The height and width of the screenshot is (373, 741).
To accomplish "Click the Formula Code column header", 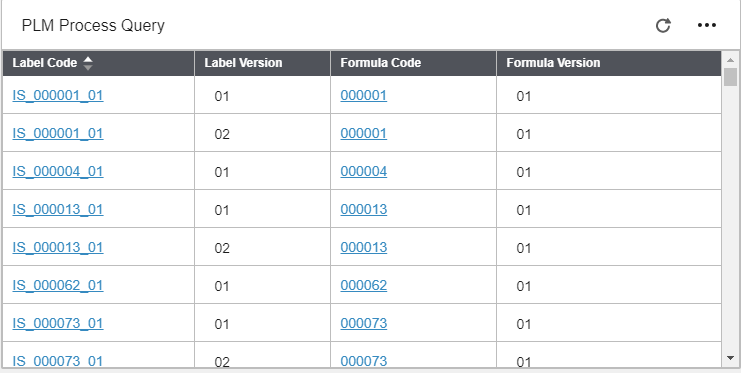I will coord(413,63).
